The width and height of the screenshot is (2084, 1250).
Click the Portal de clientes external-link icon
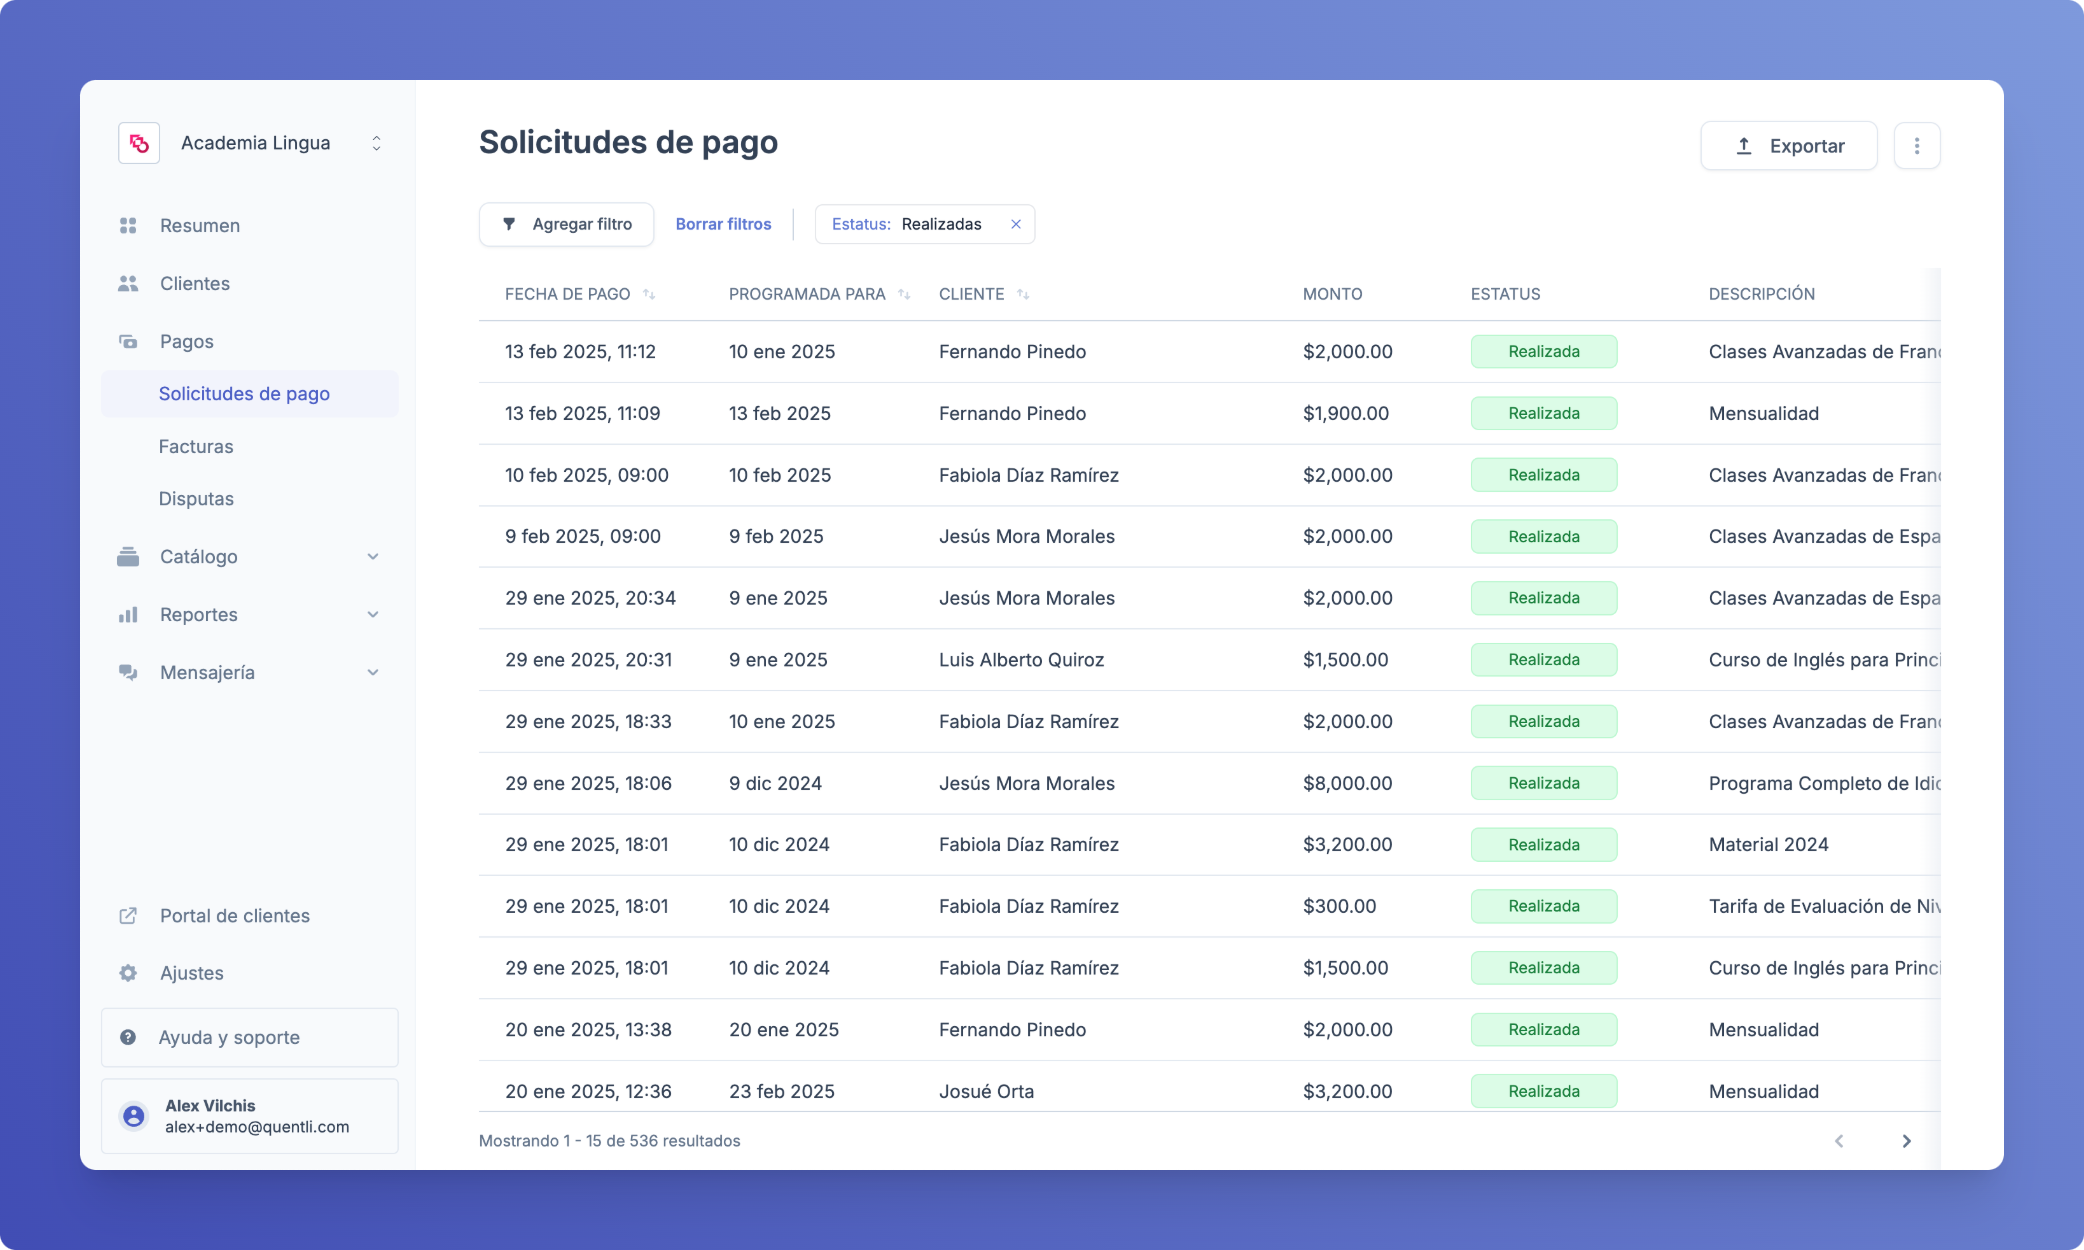click(128, 916)
